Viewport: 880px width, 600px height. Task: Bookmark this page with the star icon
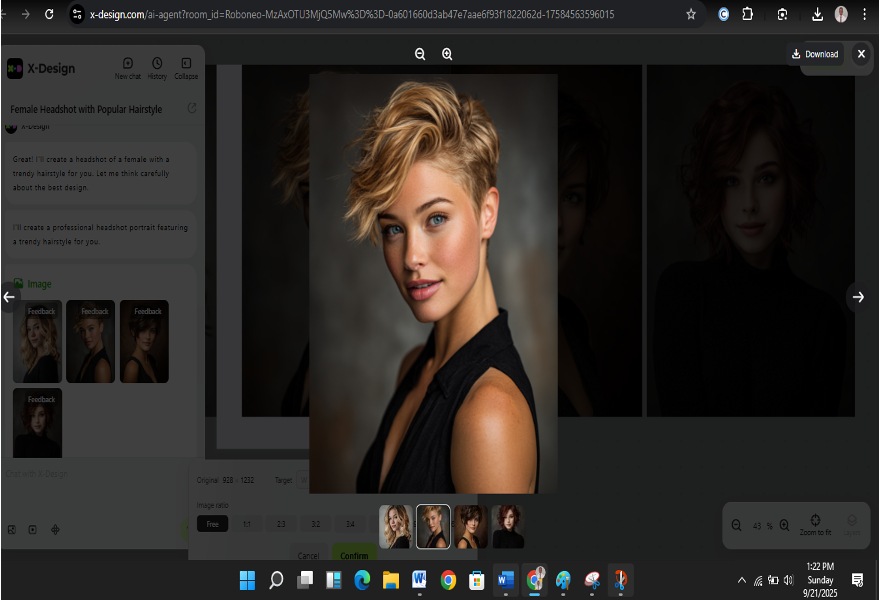pos(691,14)
